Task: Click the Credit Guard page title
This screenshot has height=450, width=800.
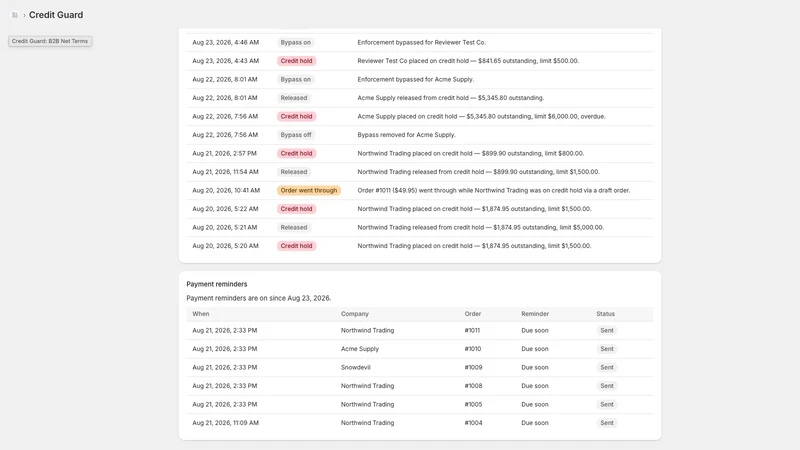Action: coord(56,15)
